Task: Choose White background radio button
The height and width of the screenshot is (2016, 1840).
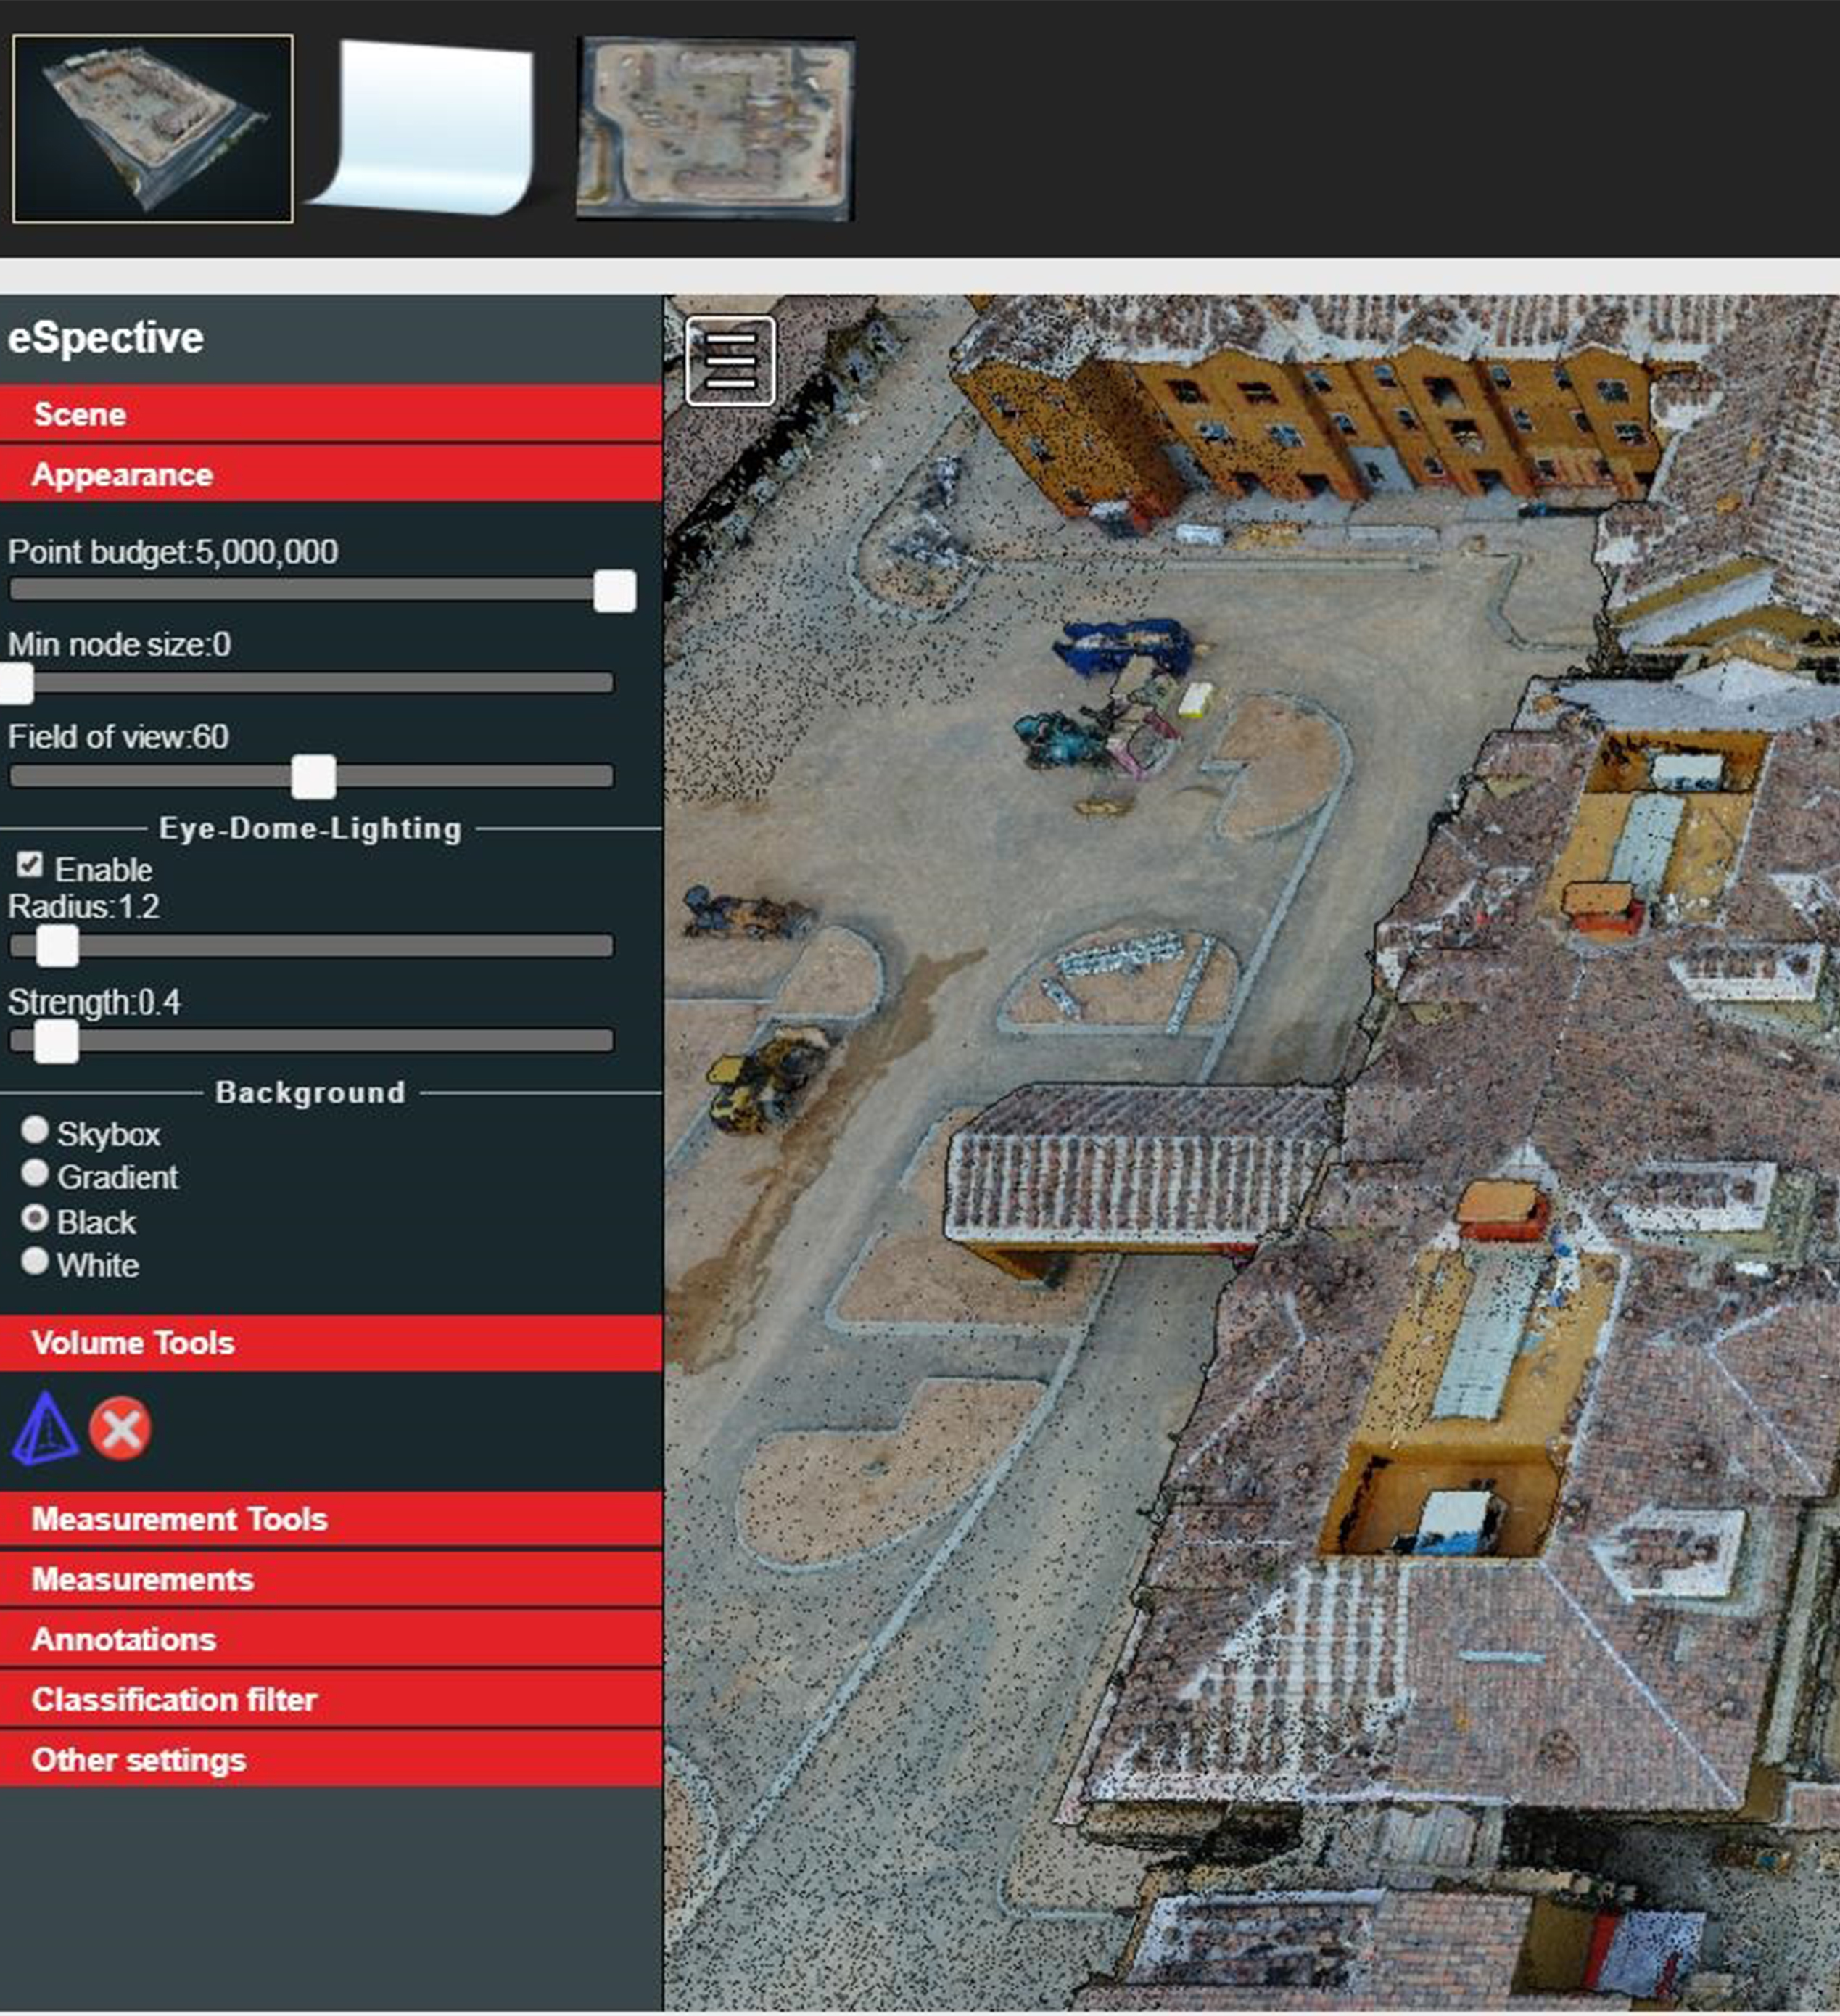Action: [x=35, y=1261]
